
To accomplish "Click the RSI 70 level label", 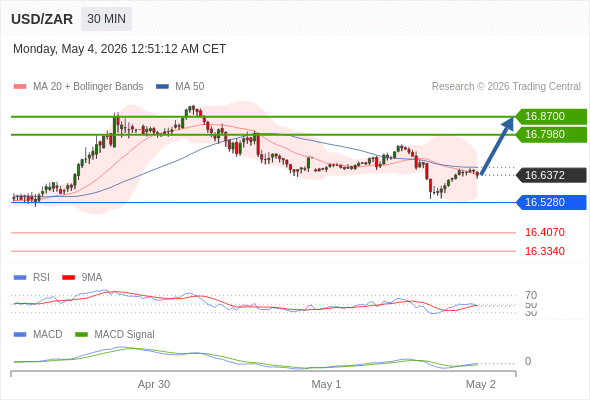I will [x=531, y=295].
